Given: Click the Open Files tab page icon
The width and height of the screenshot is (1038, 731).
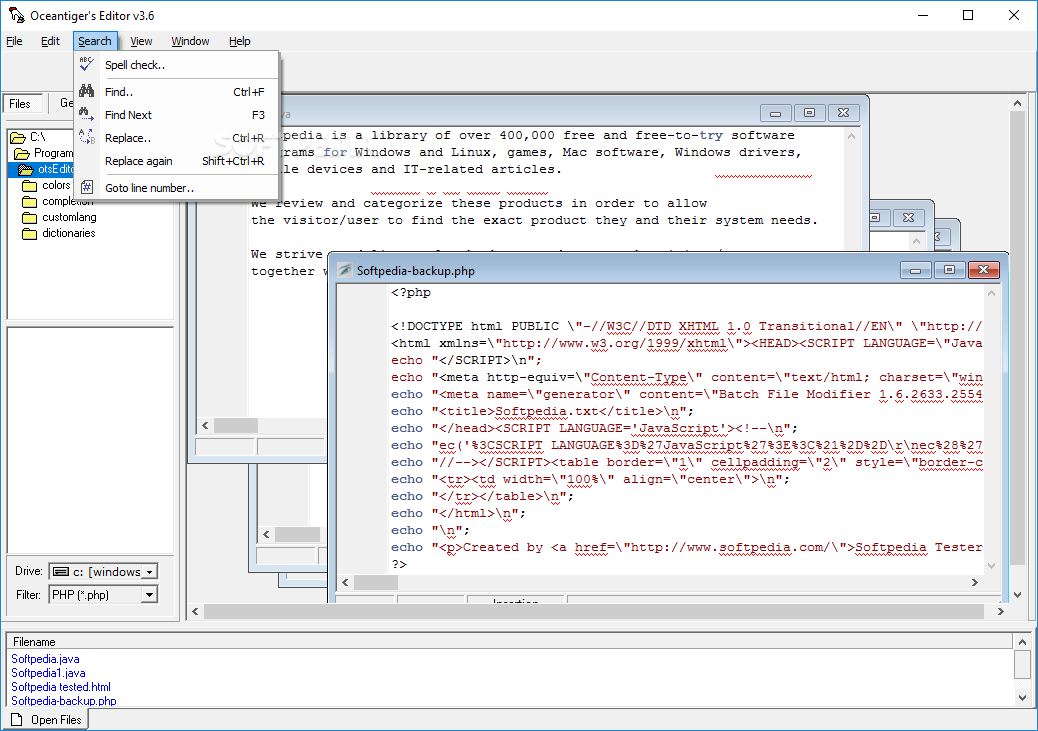Looking at the screenshot, I should 17,720.
